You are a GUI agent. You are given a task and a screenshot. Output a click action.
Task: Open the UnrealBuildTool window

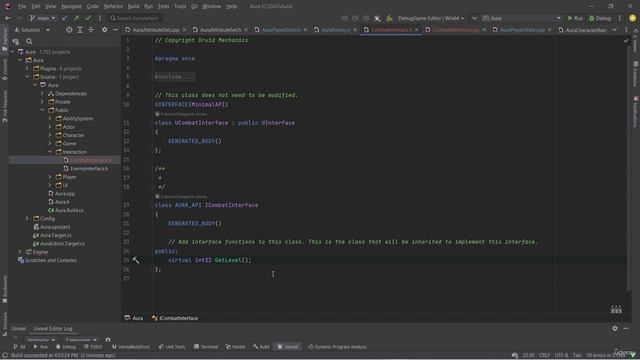131,347
